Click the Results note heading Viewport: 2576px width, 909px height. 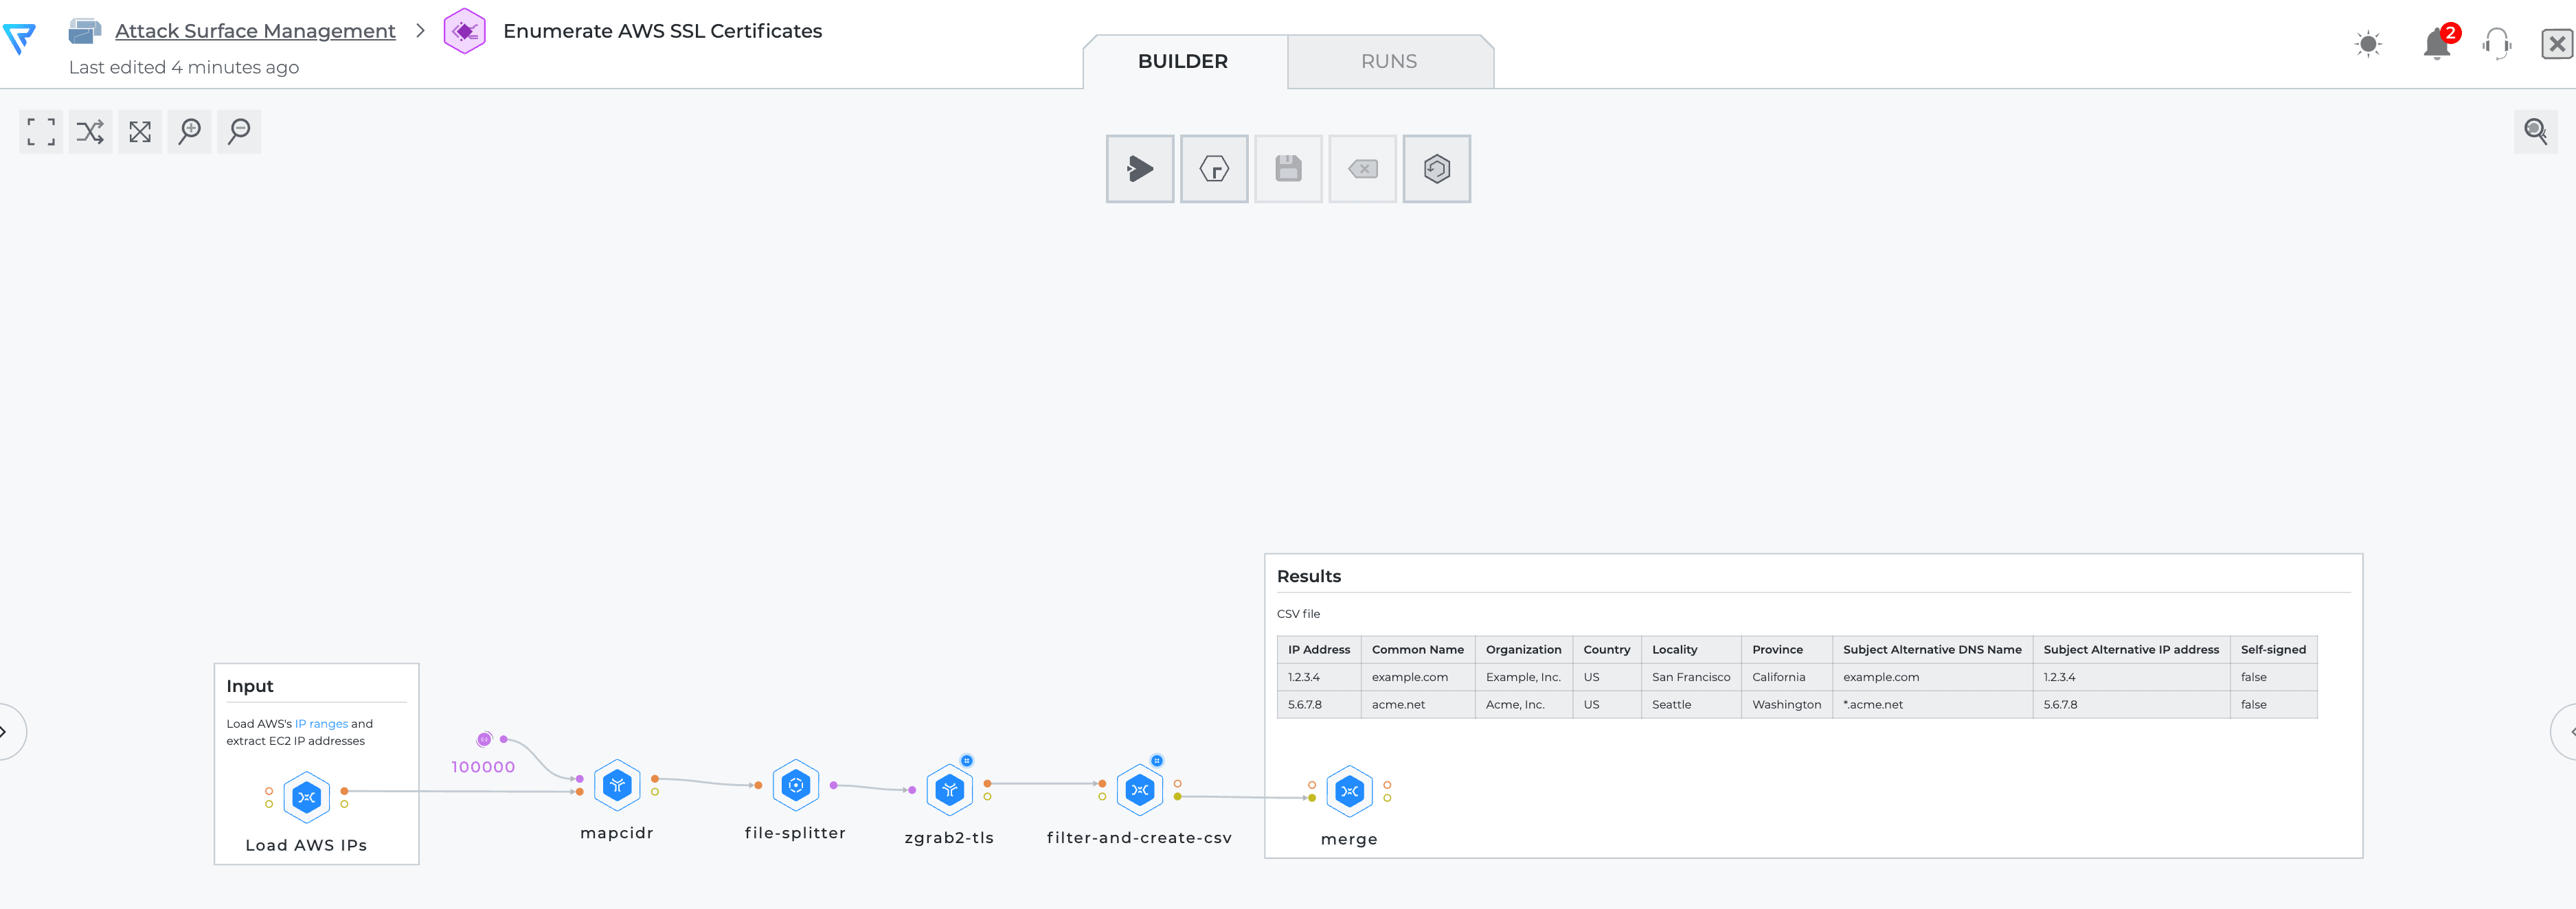tap(1309, 576)
